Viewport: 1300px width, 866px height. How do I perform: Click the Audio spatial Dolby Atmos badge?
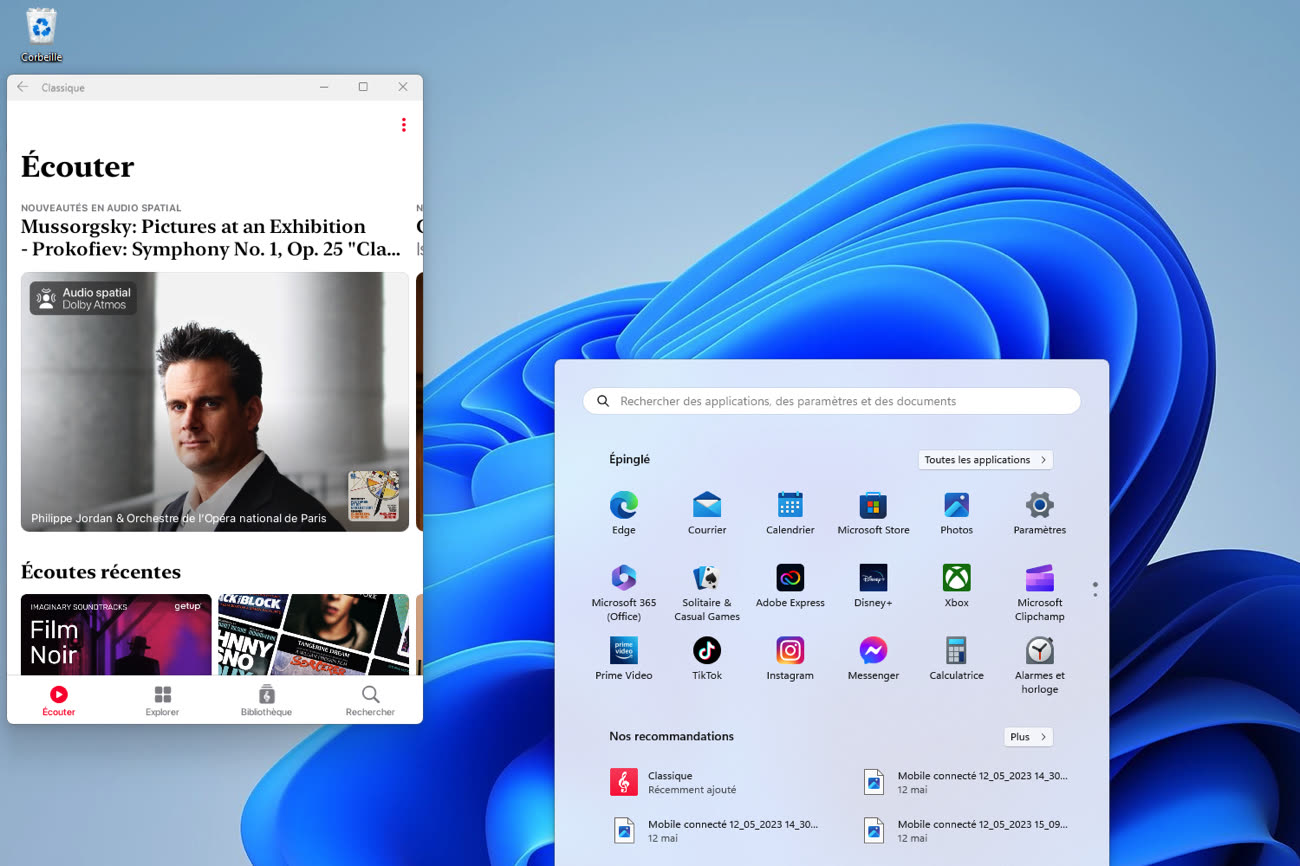tap(83, 298)
